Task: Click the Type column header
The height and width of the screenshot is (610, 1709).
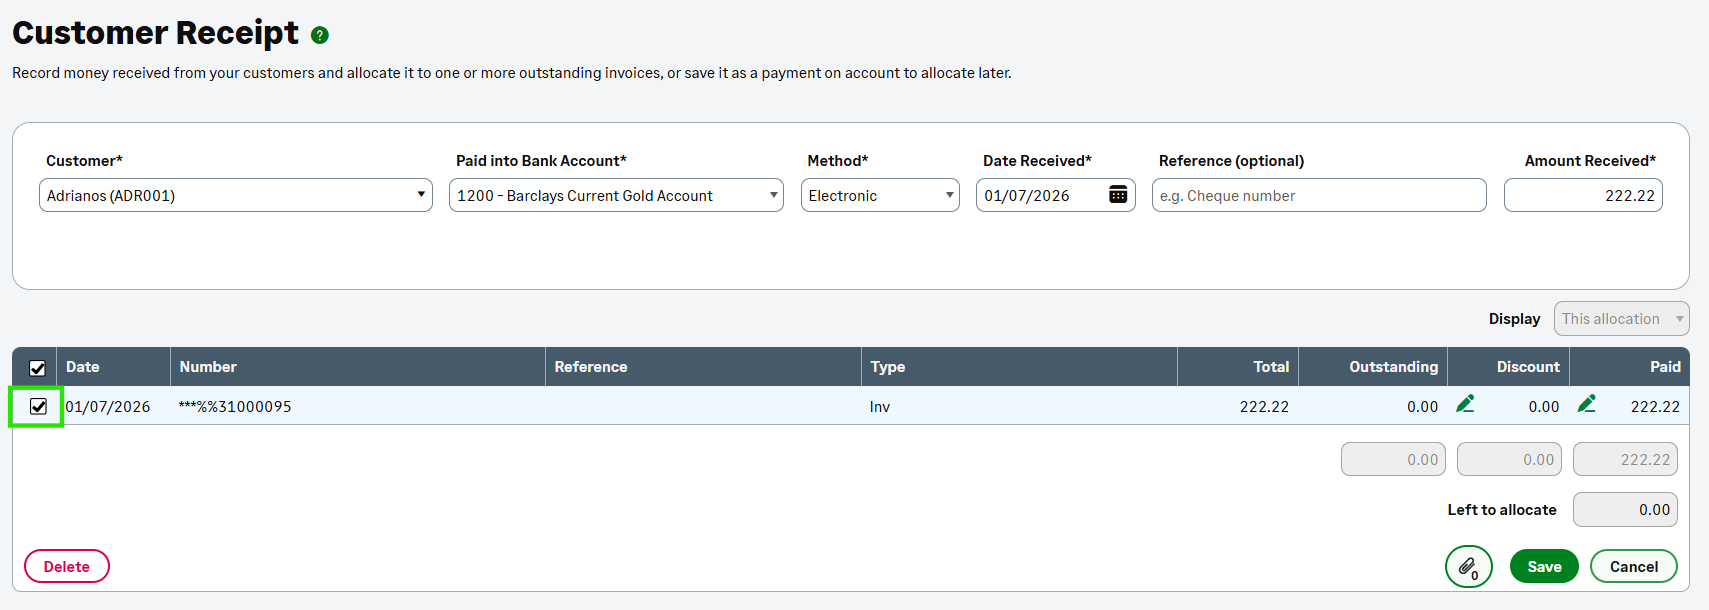Action: click(1019, 367)
